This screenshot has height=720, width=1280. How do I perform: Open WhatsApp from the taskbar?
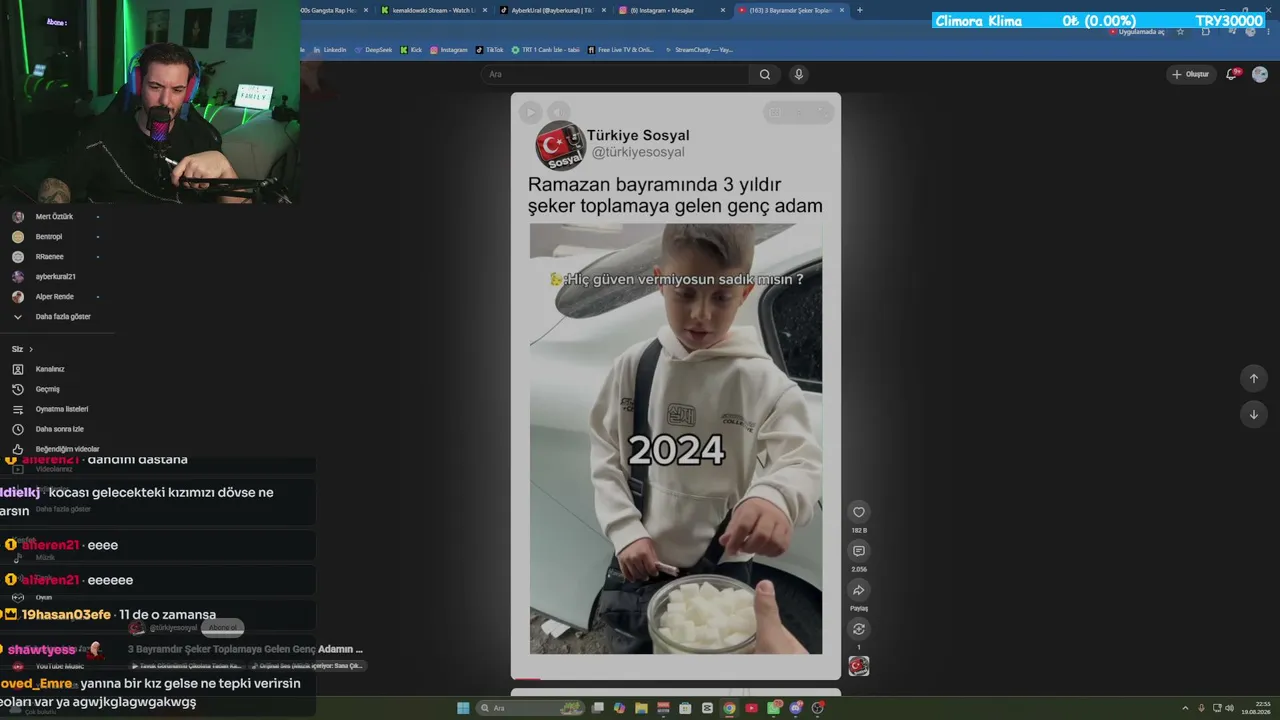(774, 708)
